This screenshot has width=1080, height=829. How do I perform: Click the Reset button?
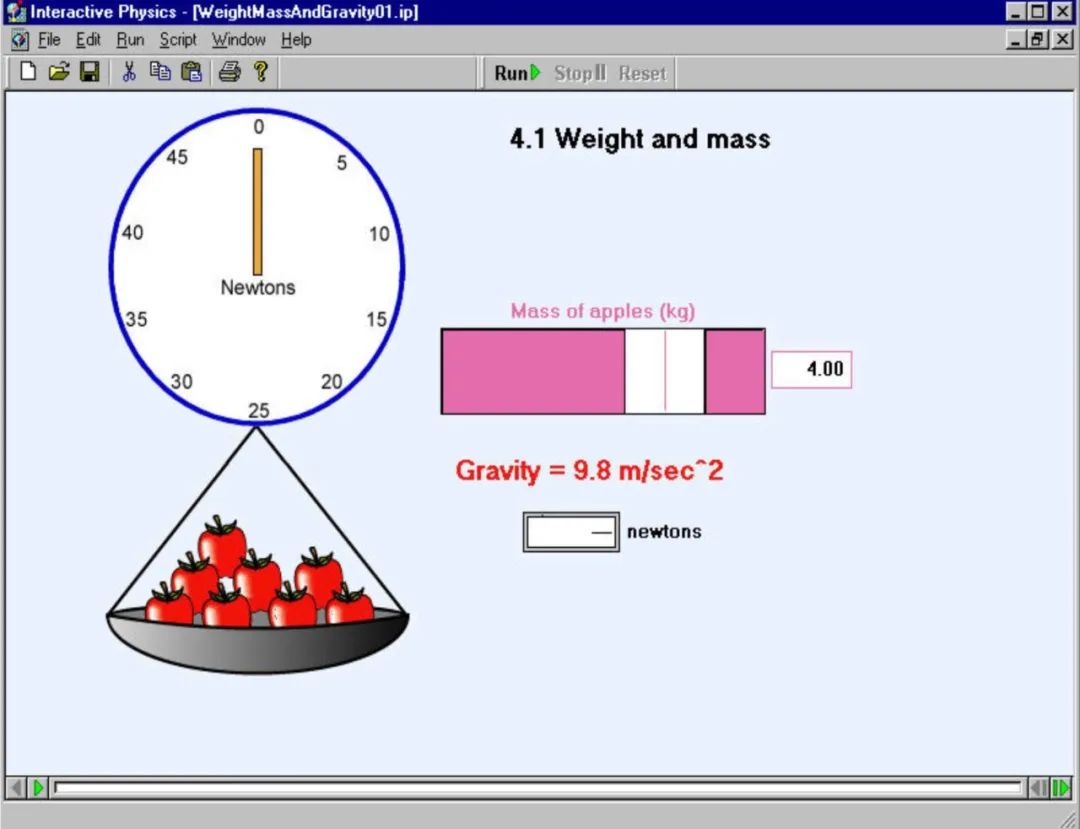click(642, 73)
